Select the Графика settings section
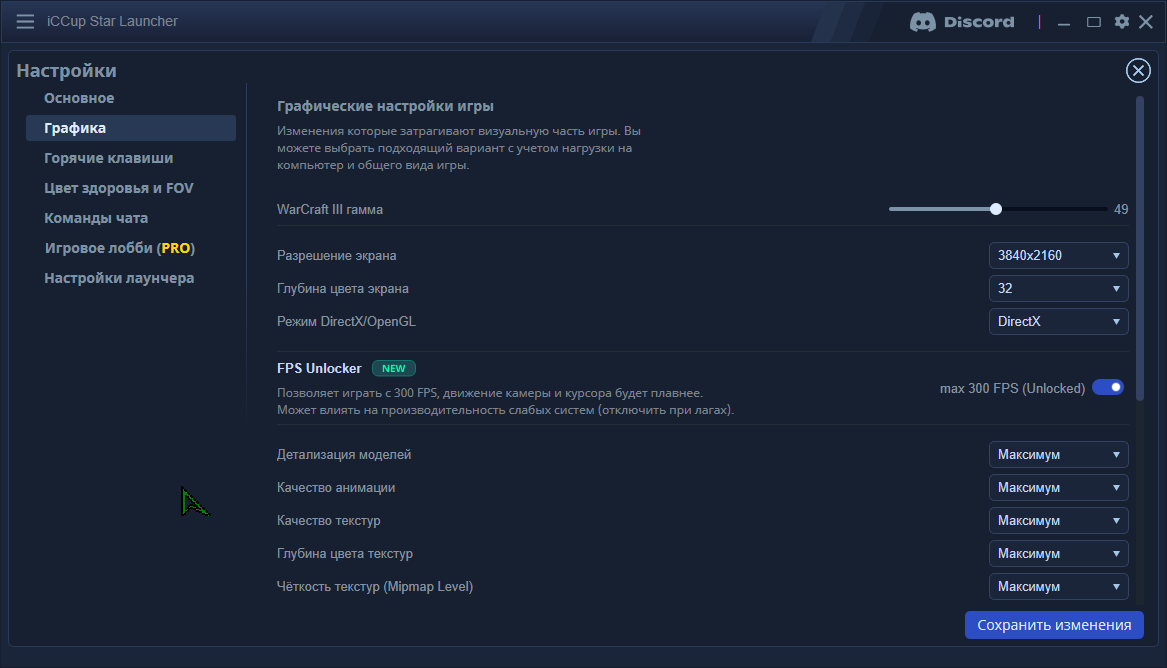1167x668 pixels. pos(131,128)
